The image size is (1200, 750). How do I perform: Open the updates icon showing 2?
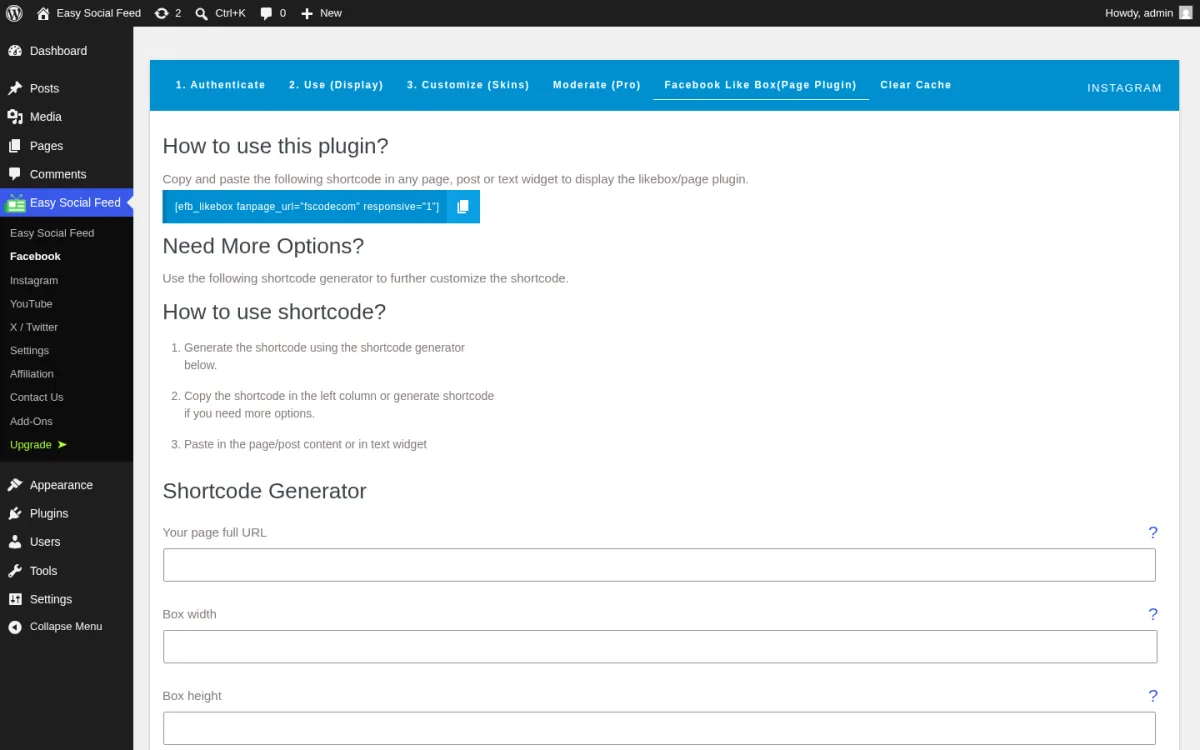162,13
